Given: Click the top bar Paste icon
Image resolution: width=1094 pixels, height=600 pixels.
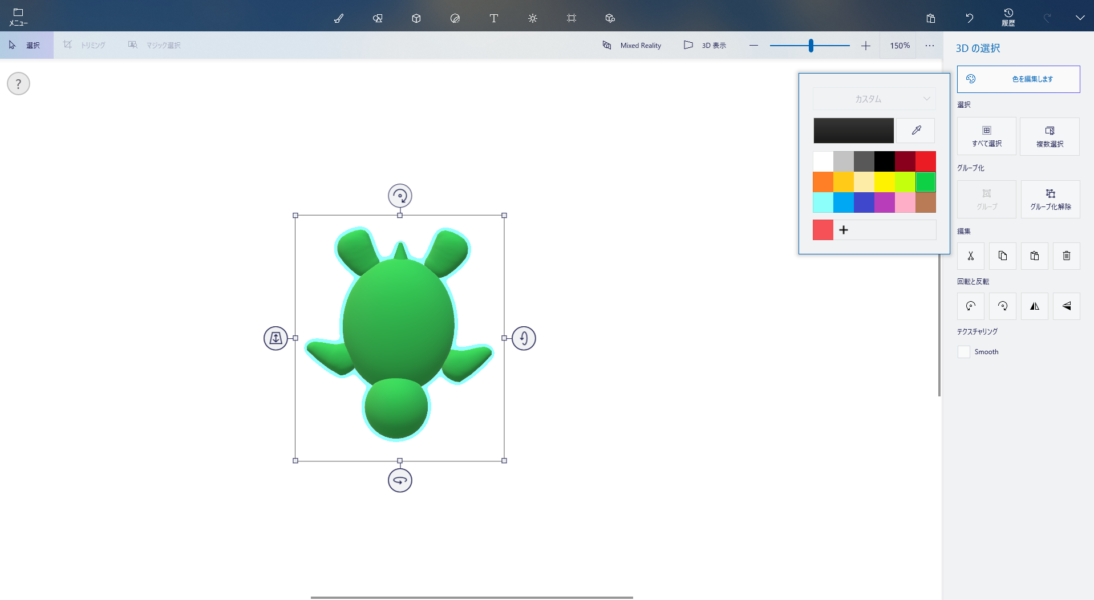Looking at the screenshot, I should [931, 18].
